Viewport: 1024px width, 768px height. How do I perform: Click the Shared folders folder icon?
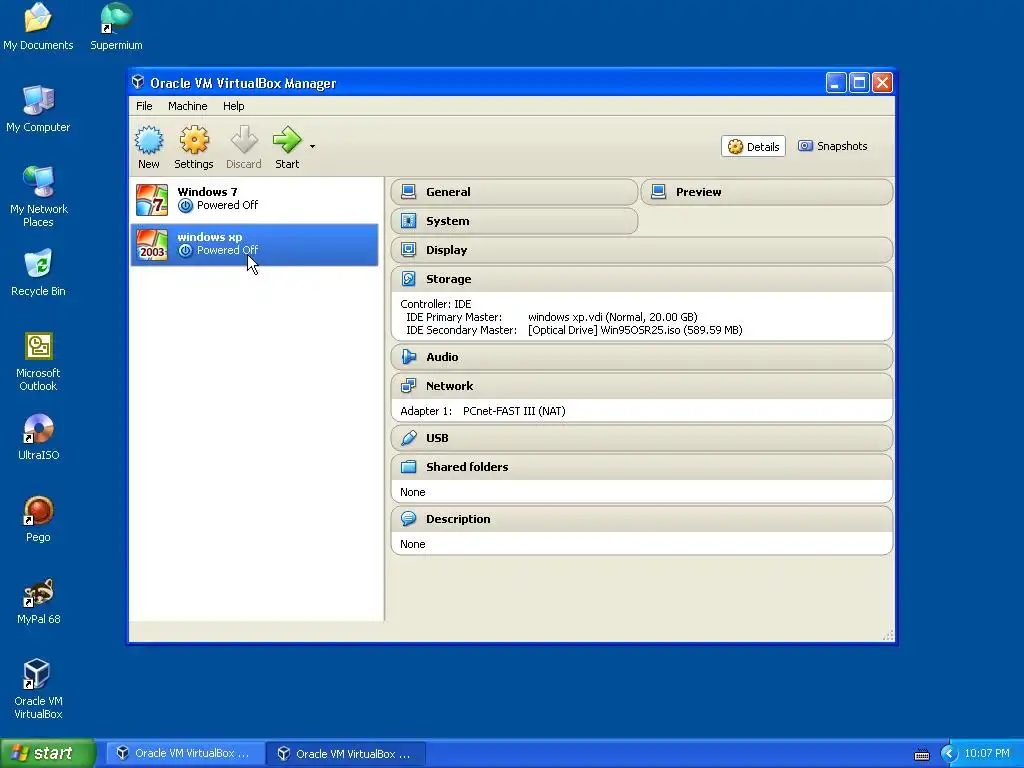[x=409, y=467]
